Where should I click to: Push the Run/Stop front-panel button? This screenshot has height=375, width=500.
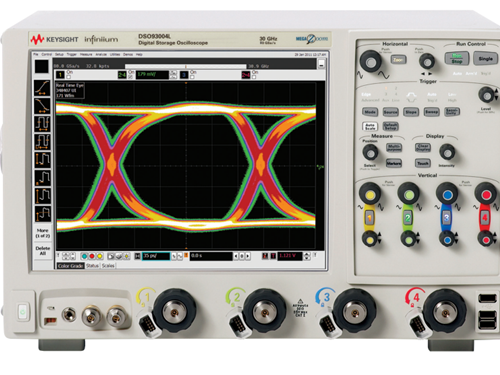click(457, 59)
